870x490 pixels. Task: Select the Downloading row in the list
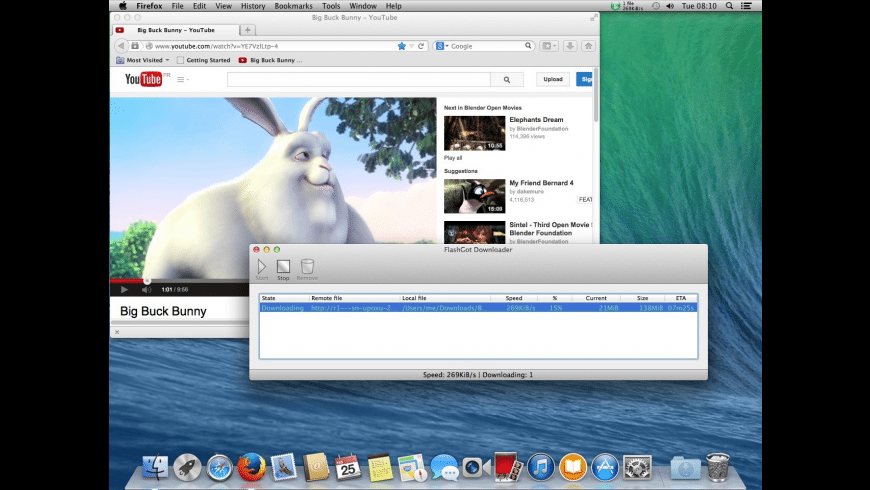(478, 308)
